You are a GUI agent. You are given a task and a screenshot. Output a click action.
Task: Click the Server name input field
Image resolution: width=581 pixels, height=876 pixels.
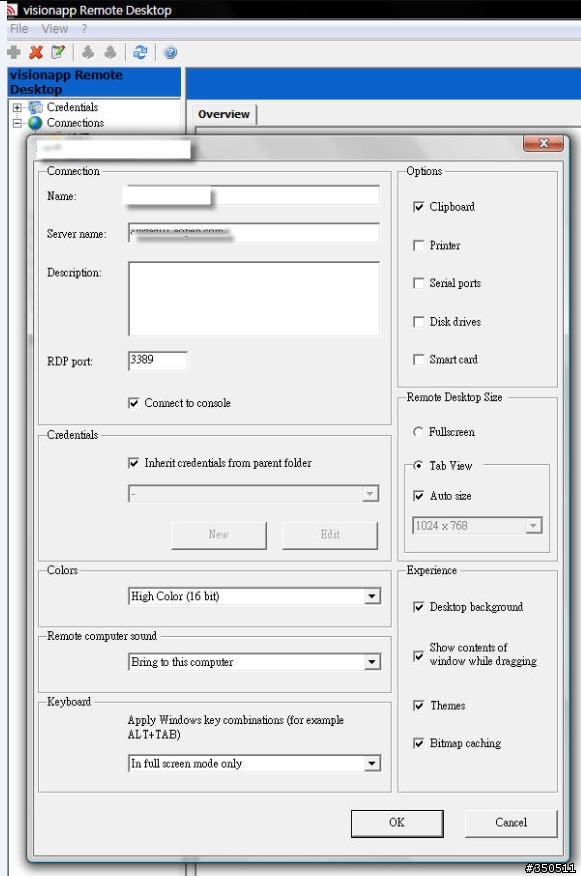[254, 232]
